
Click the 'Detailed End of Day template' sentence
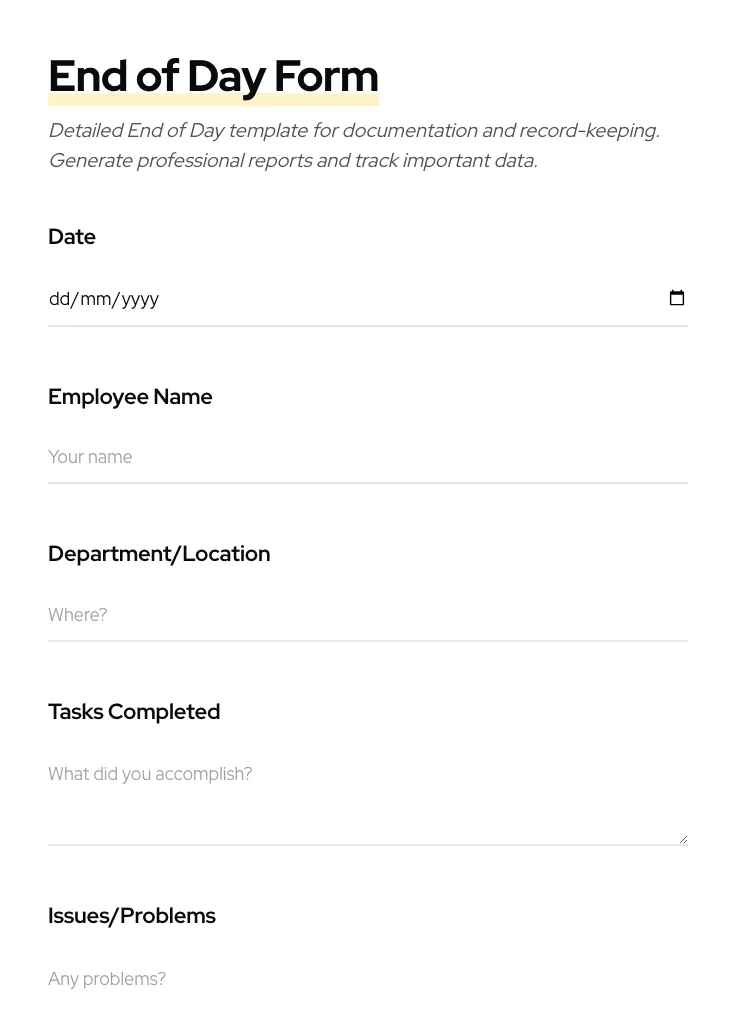(353, 131)
